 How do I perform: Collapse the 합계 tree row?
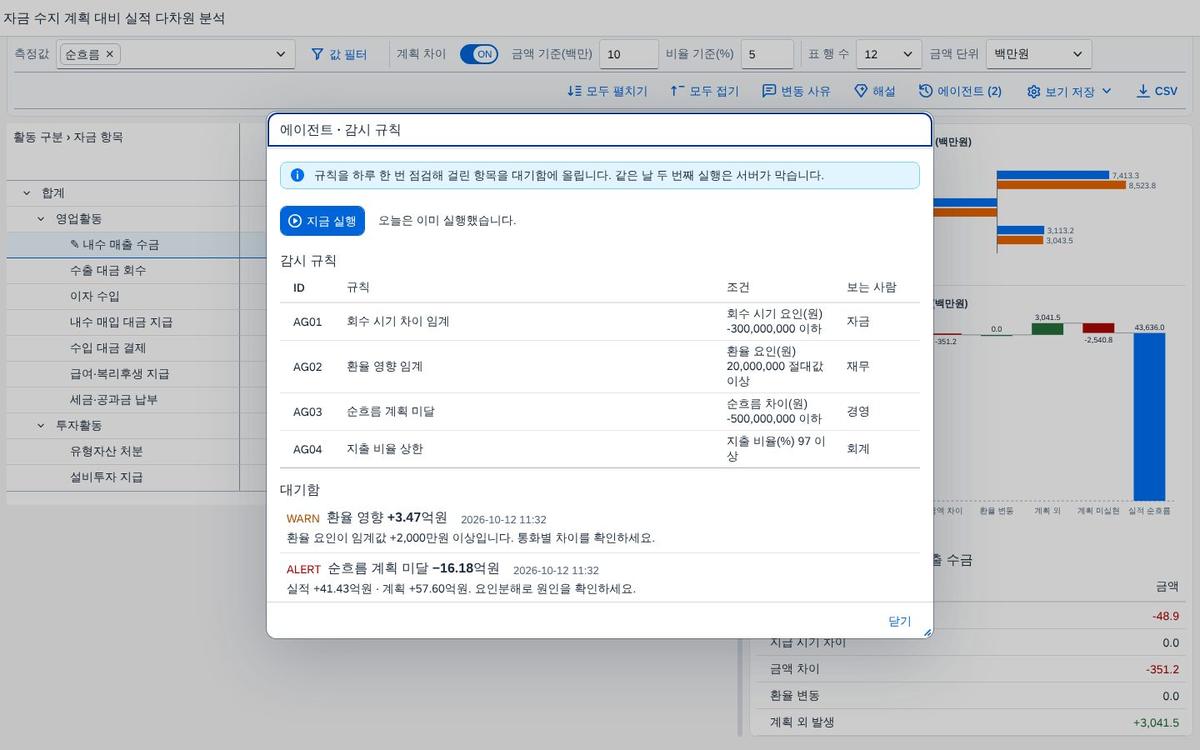[27, 193]
